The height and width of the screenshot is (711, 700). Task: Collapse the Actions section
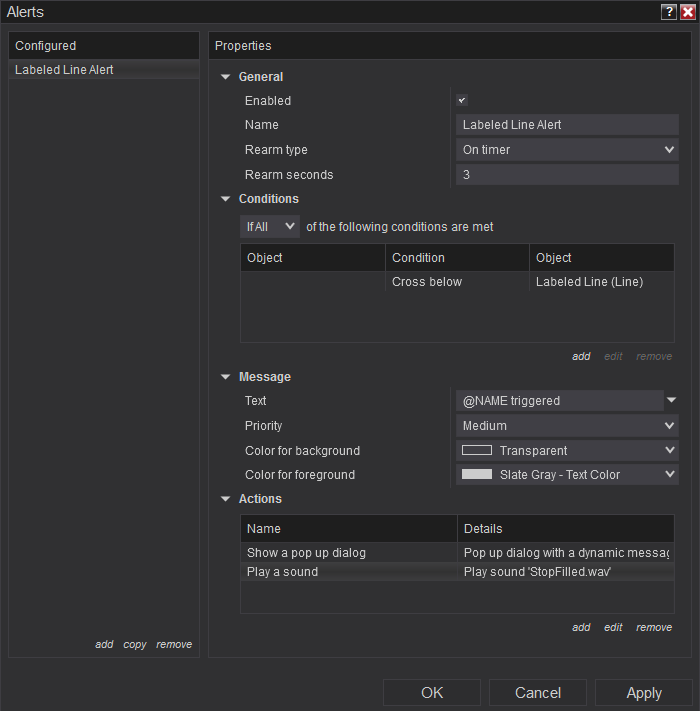pyautogui.click(x=226, y=499)
